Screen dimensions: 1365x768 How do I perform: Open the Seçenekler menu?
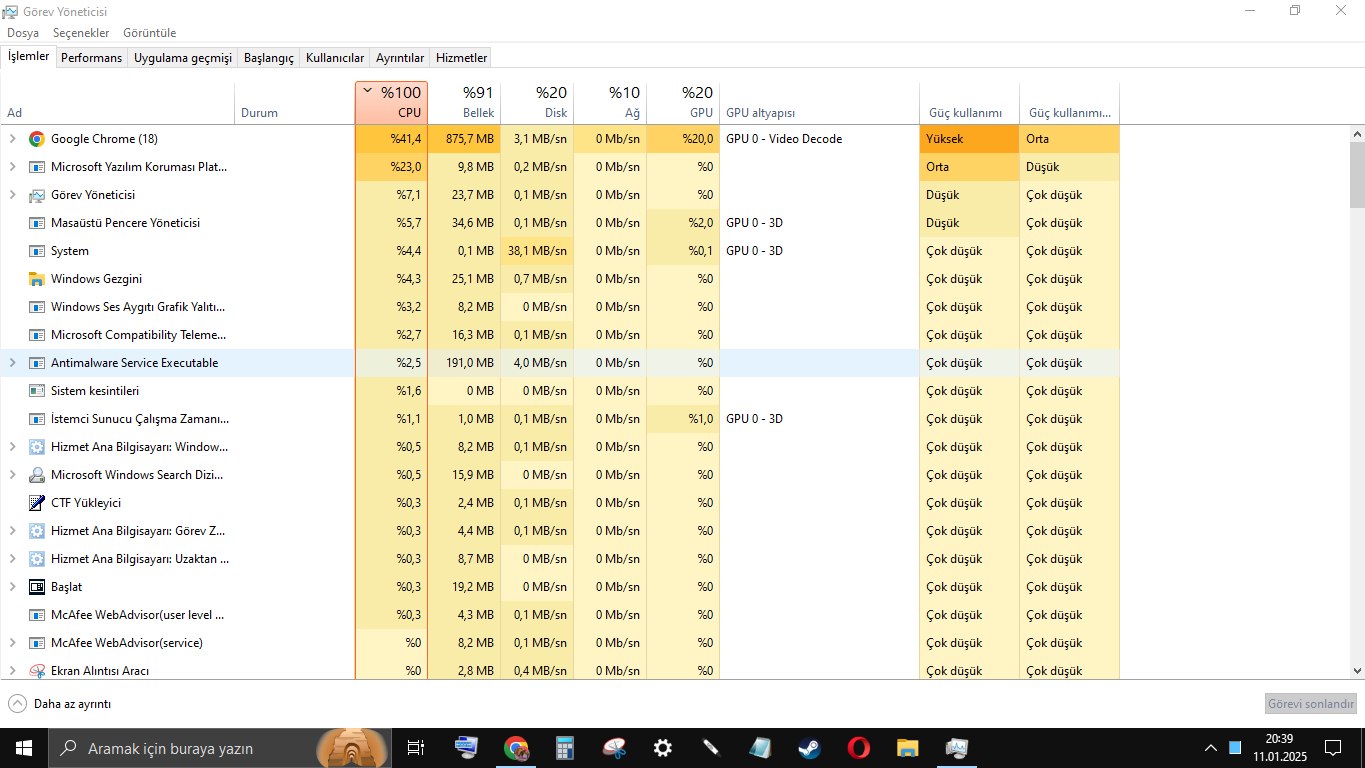tap(79, 33)
